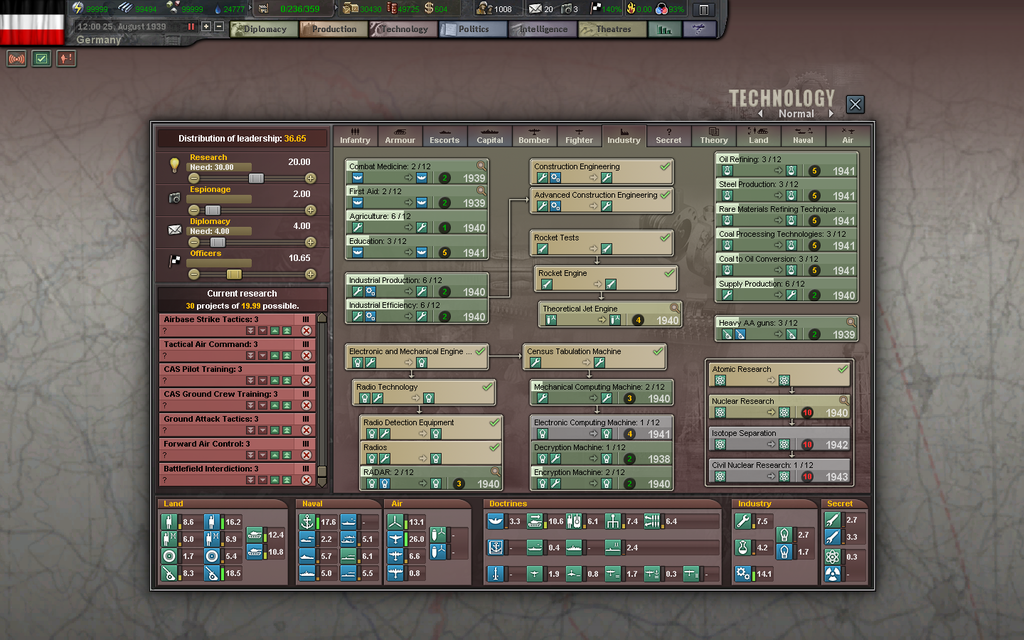Screen dimensions: 1024x640
Task: Select Industrial Production technology
Action: point(417,286)
